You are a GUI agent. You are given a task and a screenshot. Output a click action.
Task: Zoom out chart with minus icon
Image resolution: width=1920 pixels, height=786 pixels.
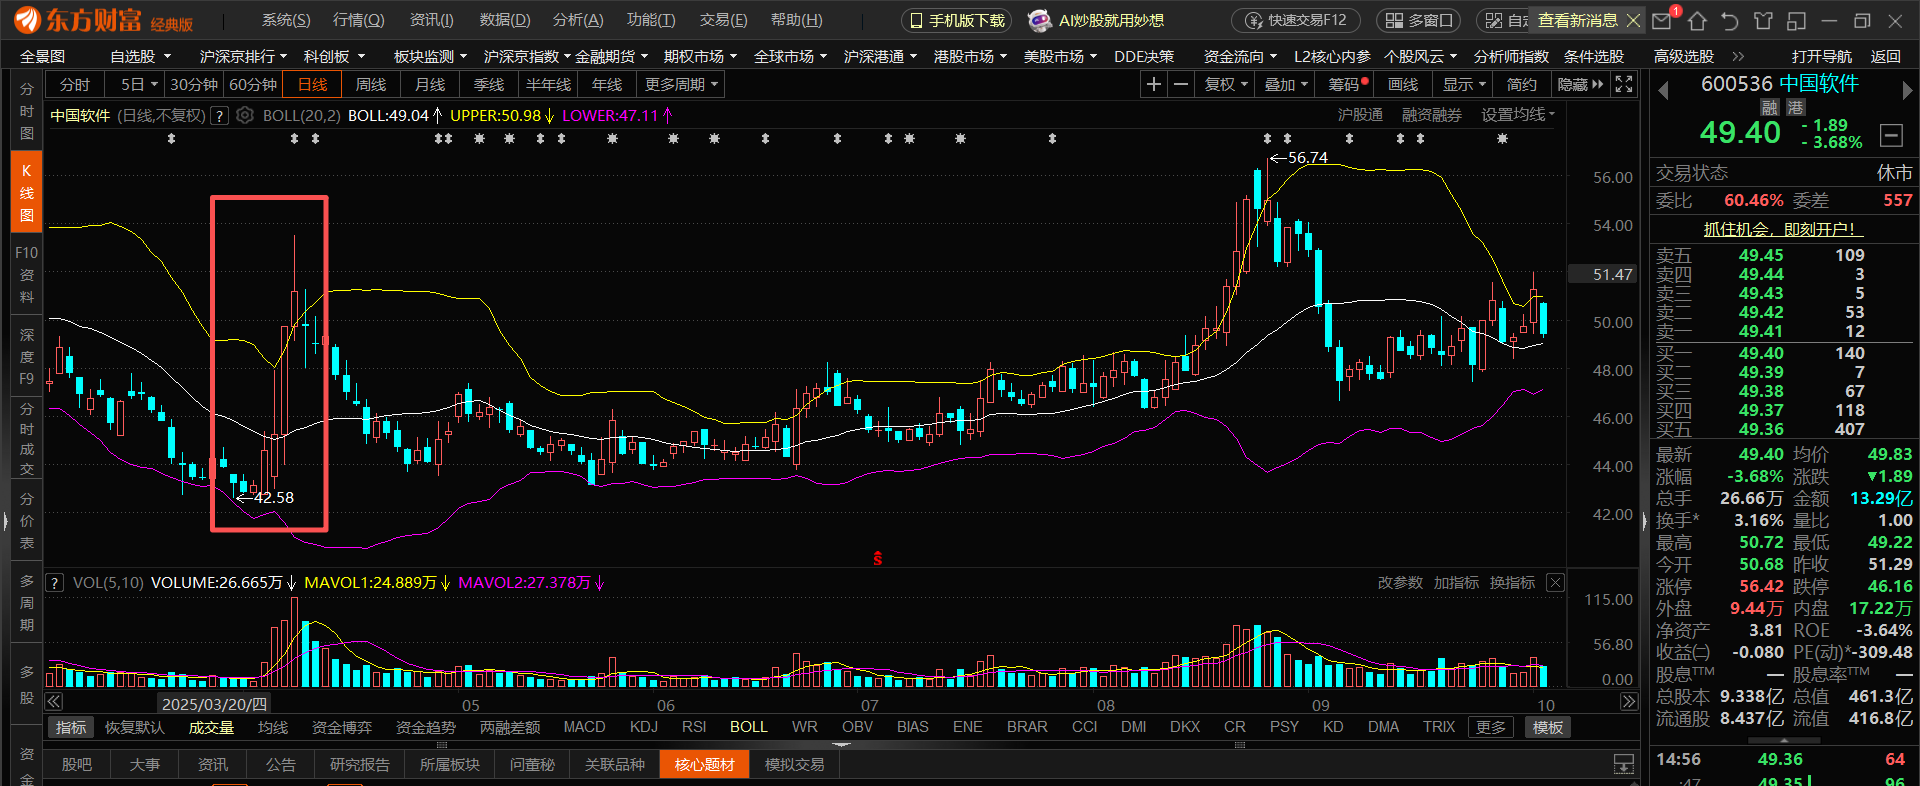point(1181,85)
